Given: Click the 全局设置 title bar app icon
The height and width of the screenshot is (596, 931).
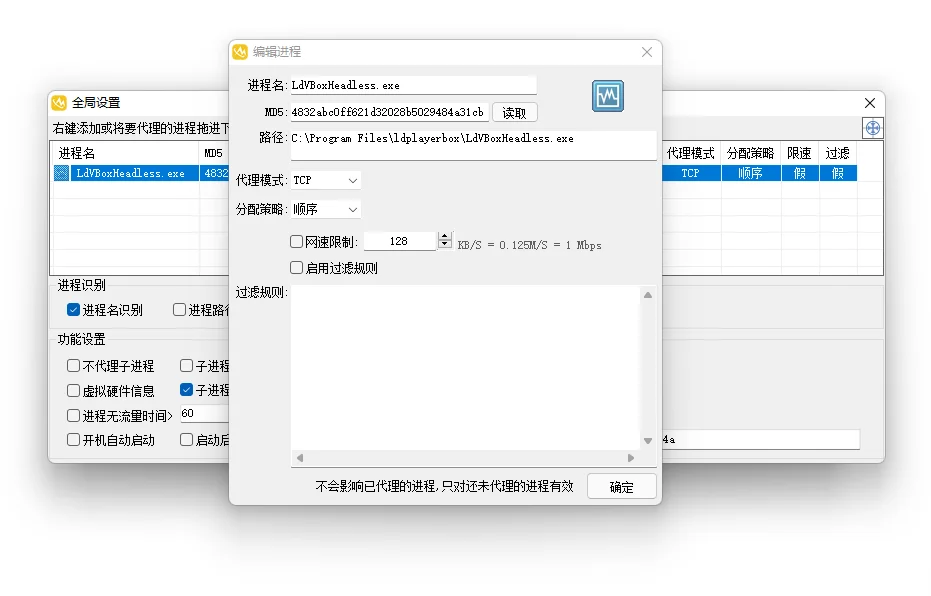Looking at the screenshot, I should [60, 102].
